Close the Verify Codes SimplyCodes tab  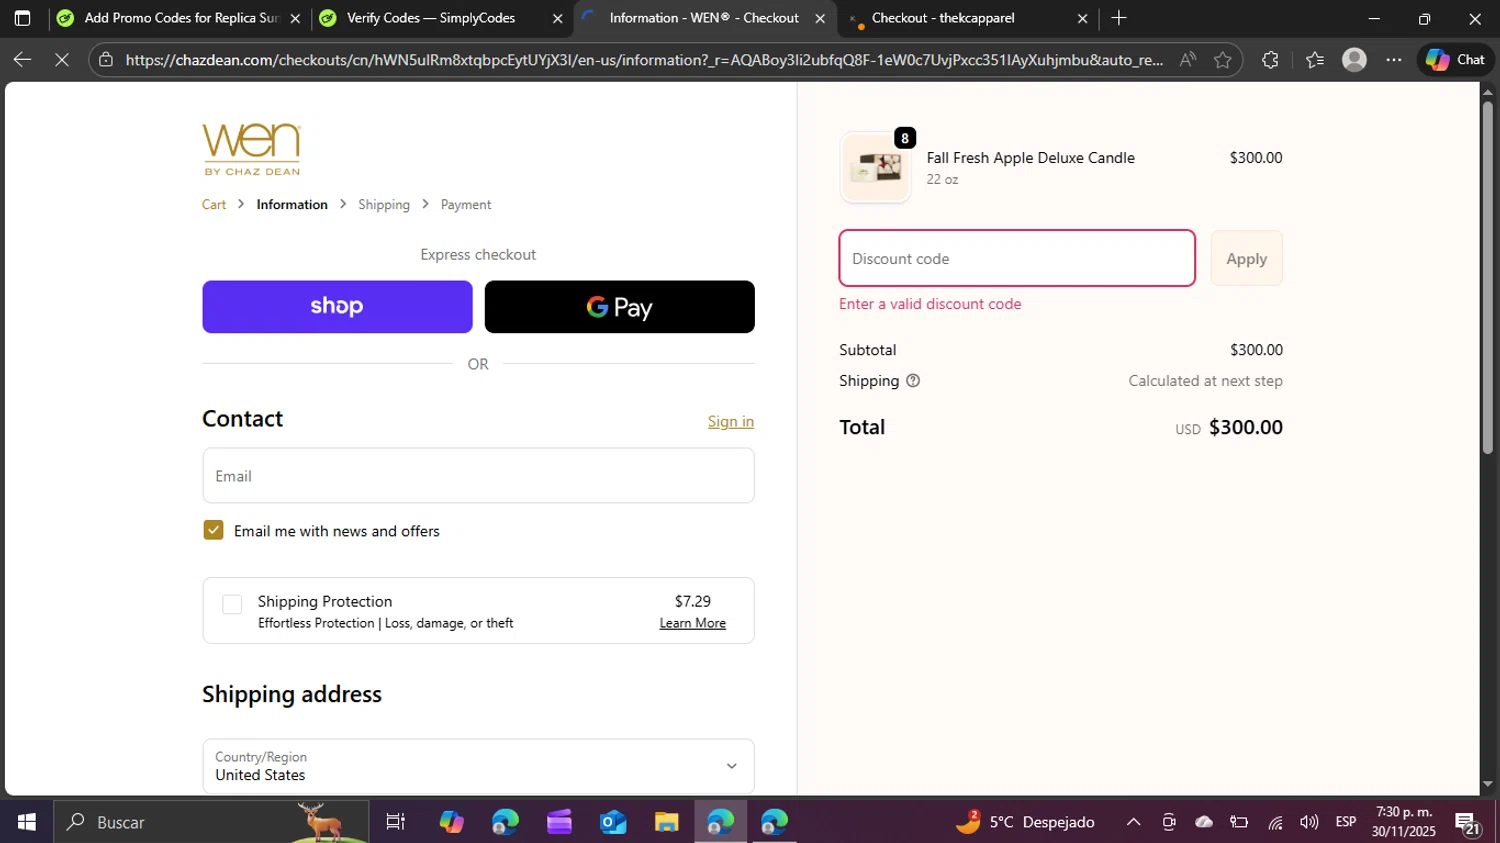(557, 18)
